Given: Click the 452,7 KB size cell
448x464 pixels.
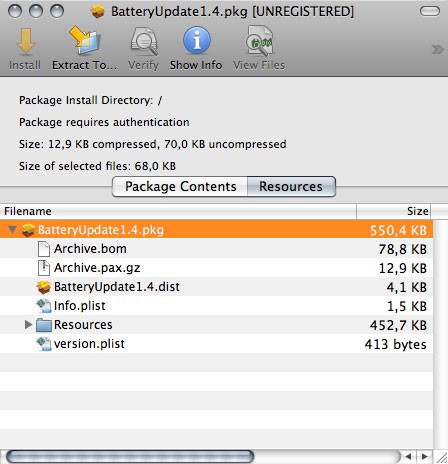Looking at the screenshot, I should click(398, 325).
